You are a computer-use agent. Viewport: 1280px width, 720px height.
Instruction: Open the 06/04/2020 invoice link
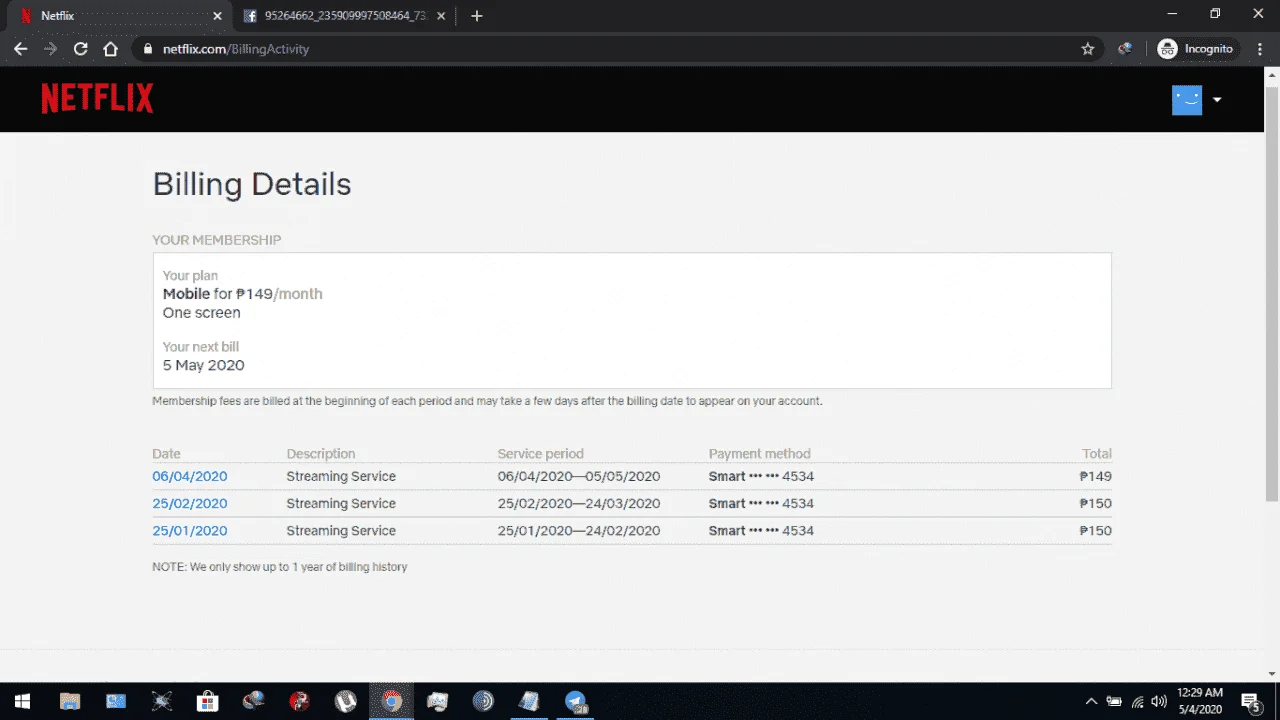[x=190, y=477]
